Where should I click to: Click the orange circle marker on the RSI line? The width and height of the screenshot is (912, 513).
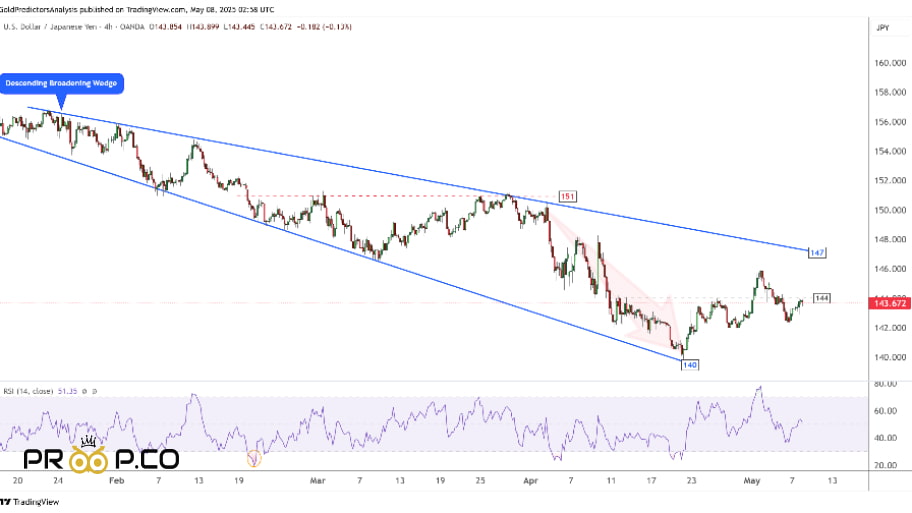(254, 459)
